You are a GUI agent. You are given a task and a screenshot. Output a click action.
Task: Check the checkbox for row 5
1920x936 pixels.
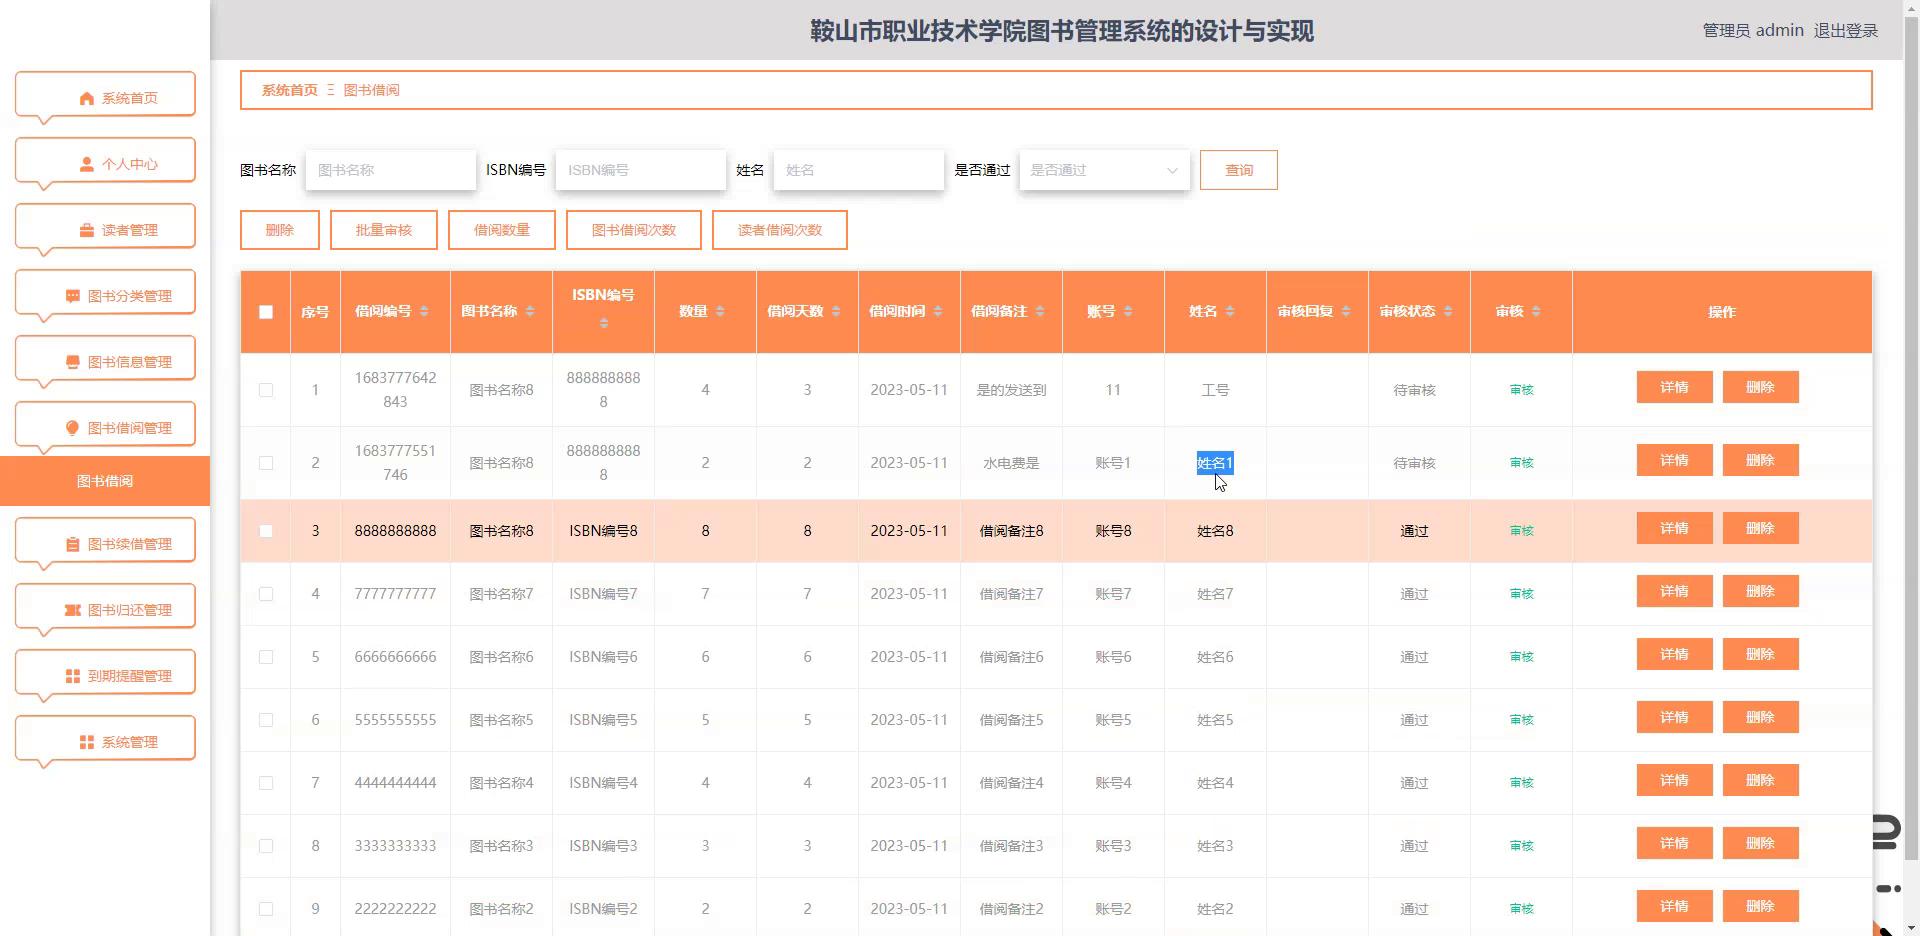click(266, 657)
